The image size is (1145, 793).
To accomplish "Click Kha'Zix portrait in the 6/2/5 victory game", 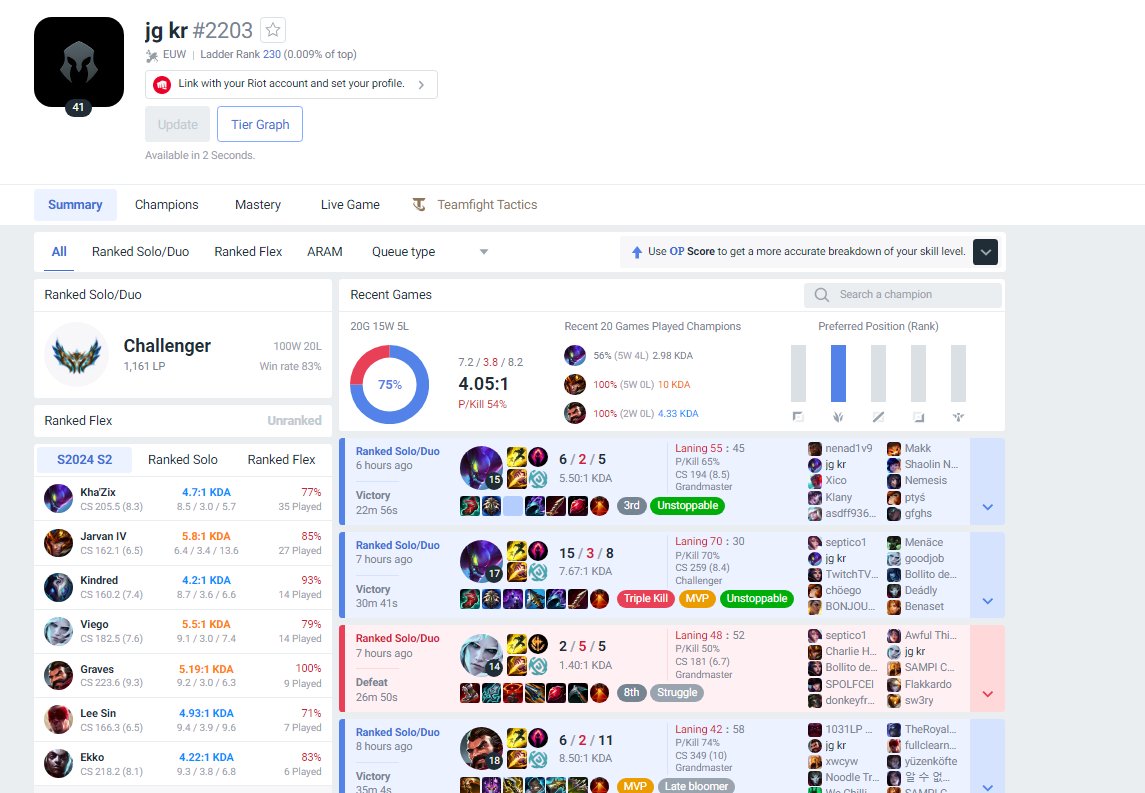I will (x=481, y=467).
